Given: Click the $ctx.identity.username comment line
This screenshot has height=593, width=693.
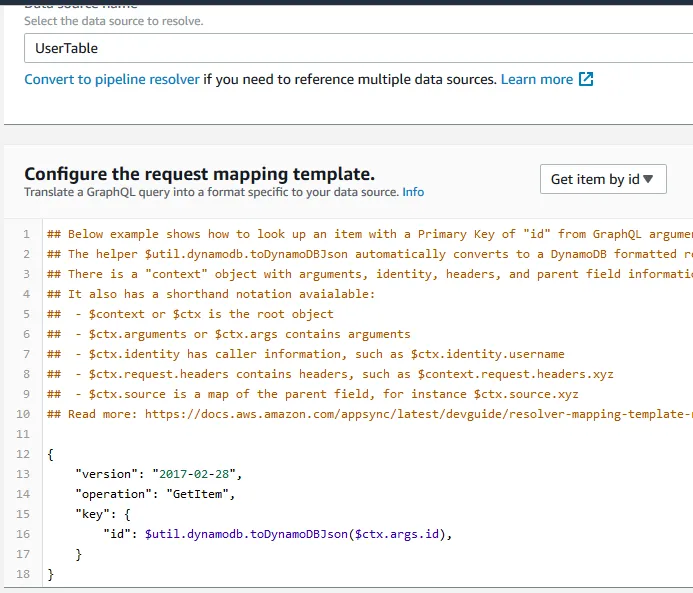Looking at the screenshot, I should 320,353.
